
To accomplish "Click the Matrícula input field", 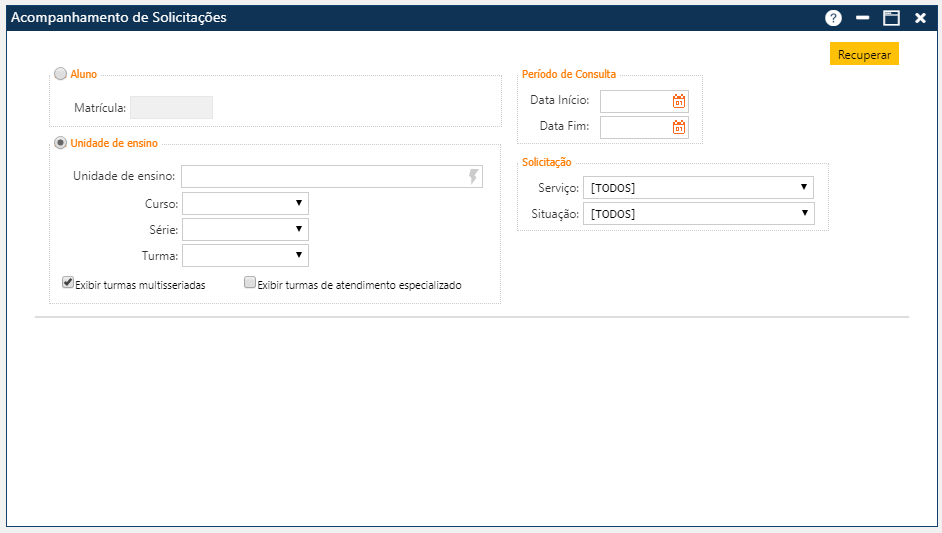I will pyautogui.click(x=172, y=107).
